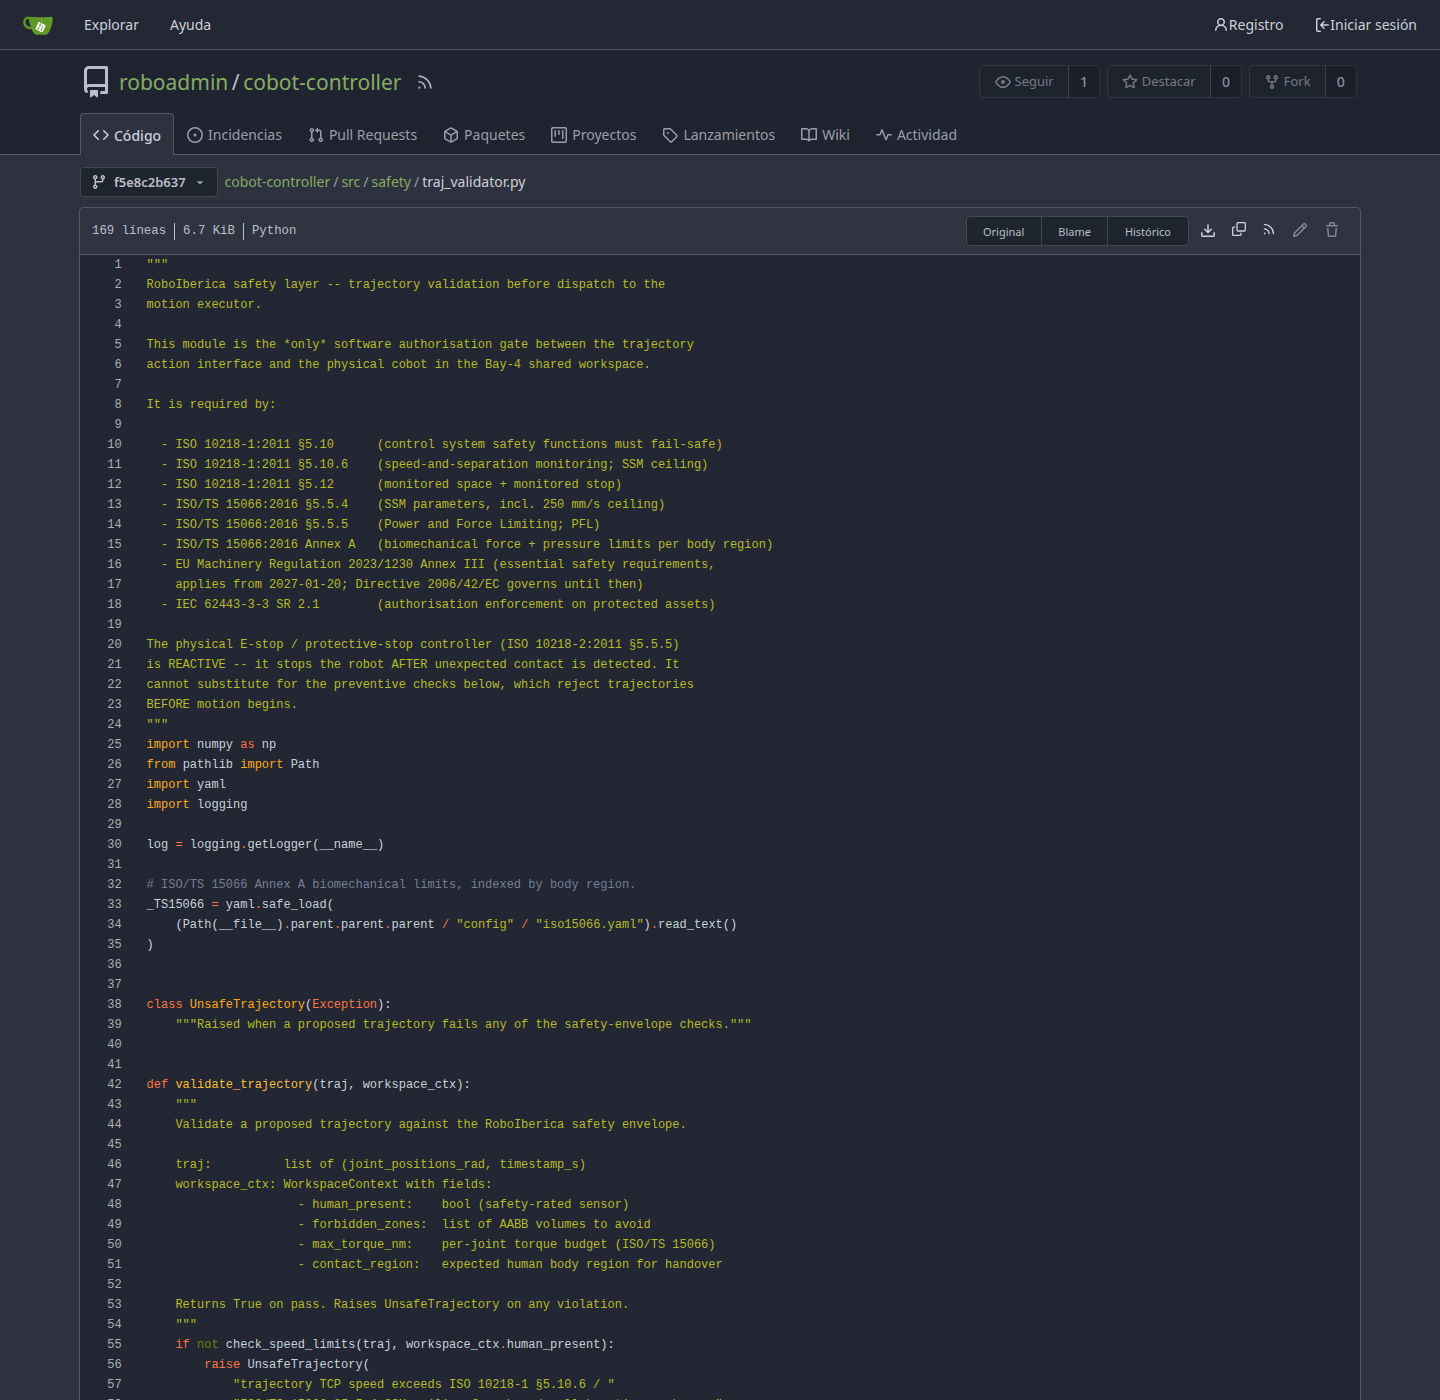Open the file RSS feed icon in toolbar
The height and width of the screenshot is (1400, 1440).
(x=1269, y=230)
